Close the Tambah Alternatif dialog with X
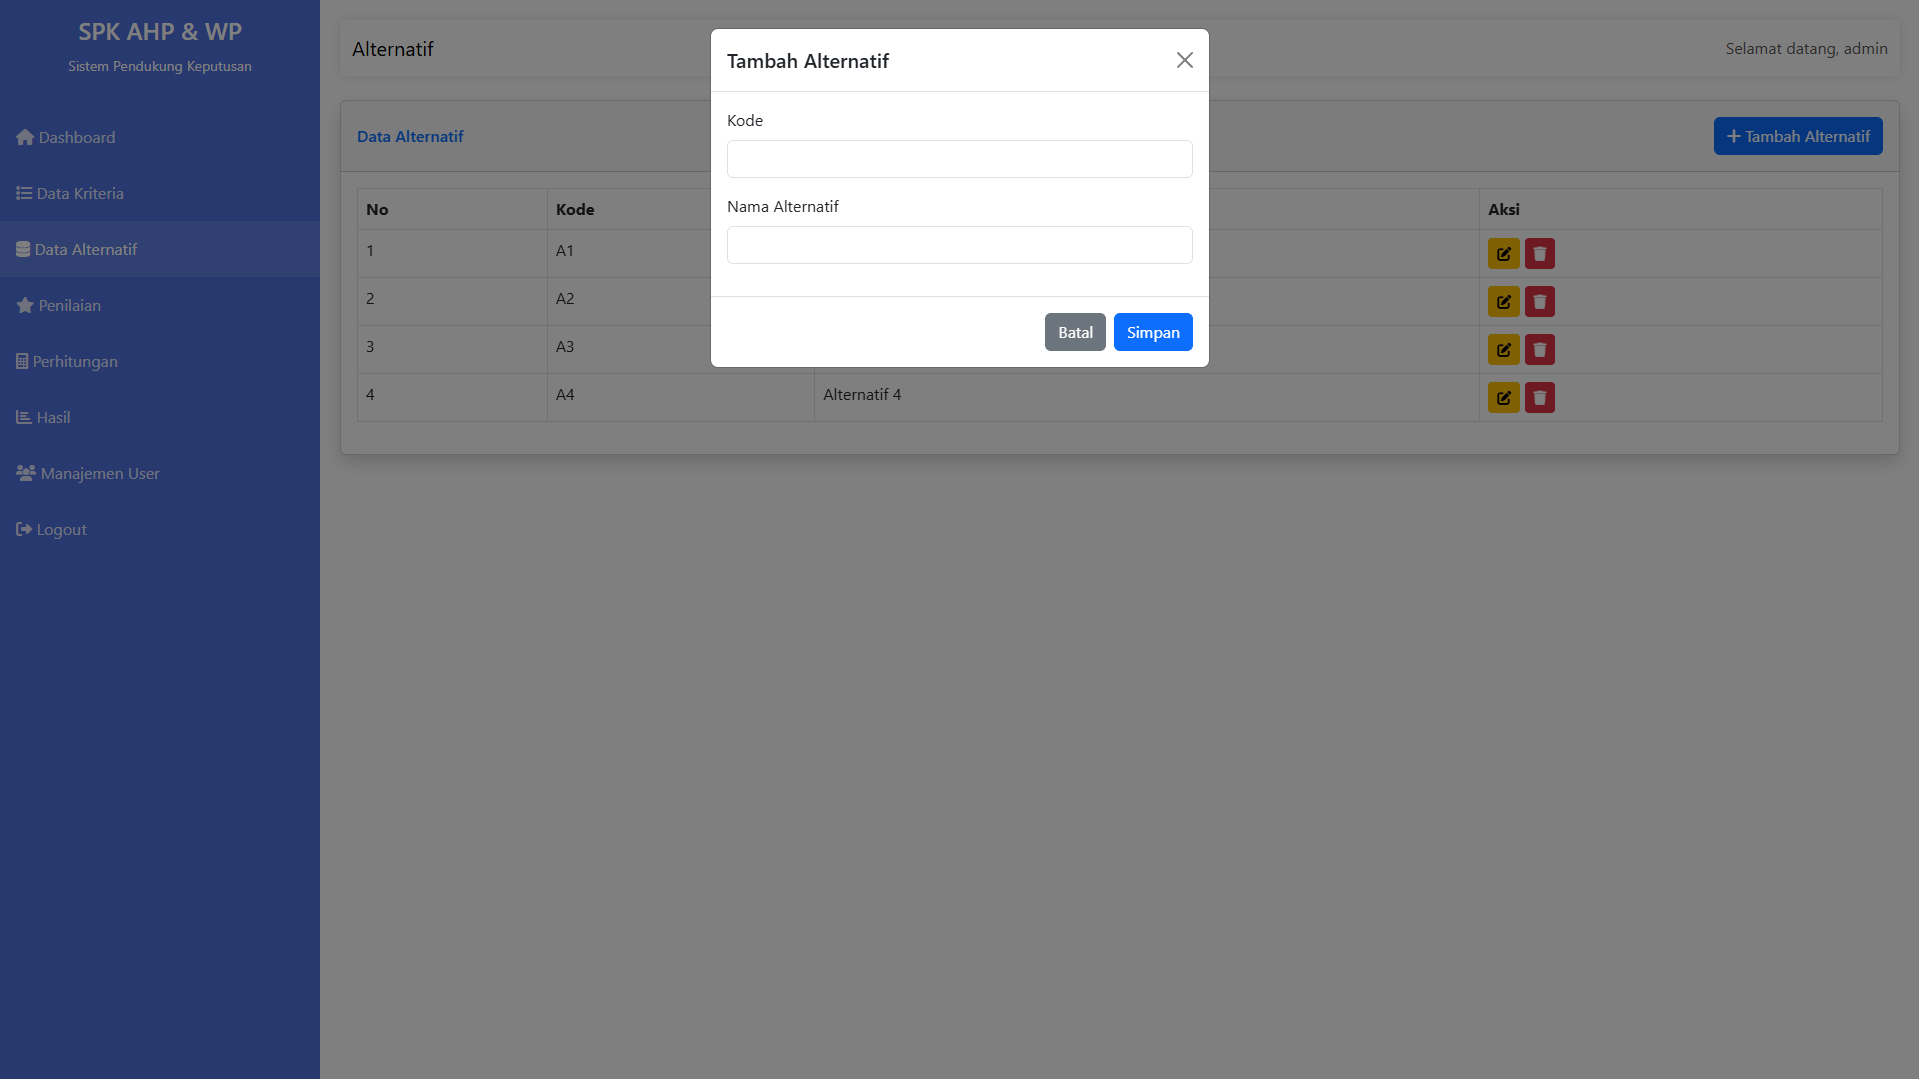 tap(1185, 60)
